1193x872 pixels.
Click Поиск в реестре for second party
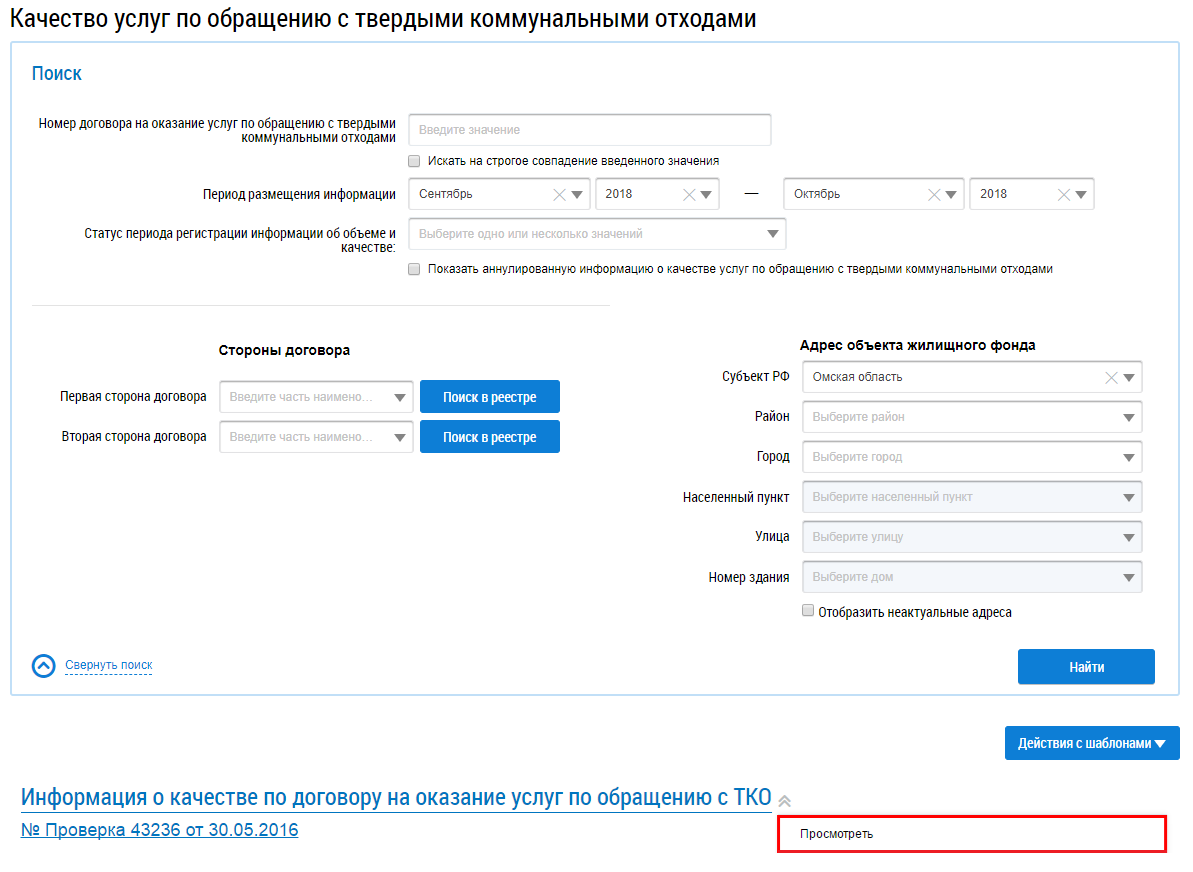(489, 437)
